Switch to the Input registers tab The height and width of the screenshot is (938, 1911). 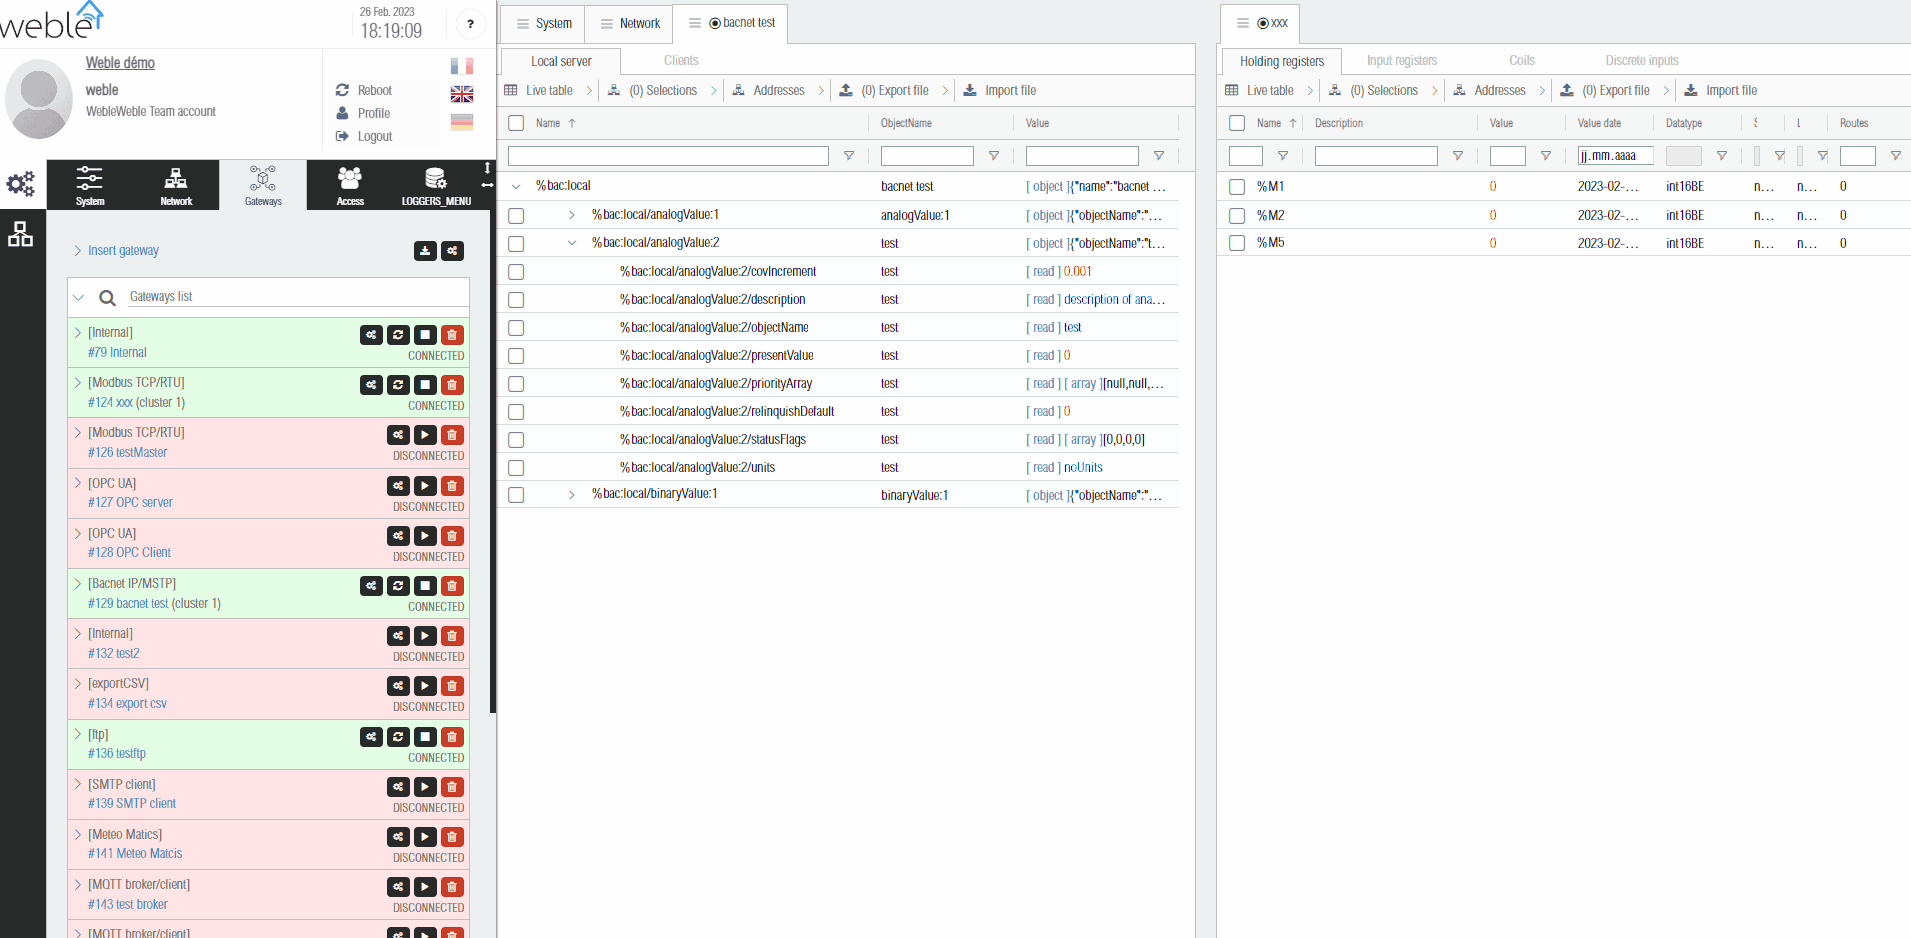click(1401, 61)
